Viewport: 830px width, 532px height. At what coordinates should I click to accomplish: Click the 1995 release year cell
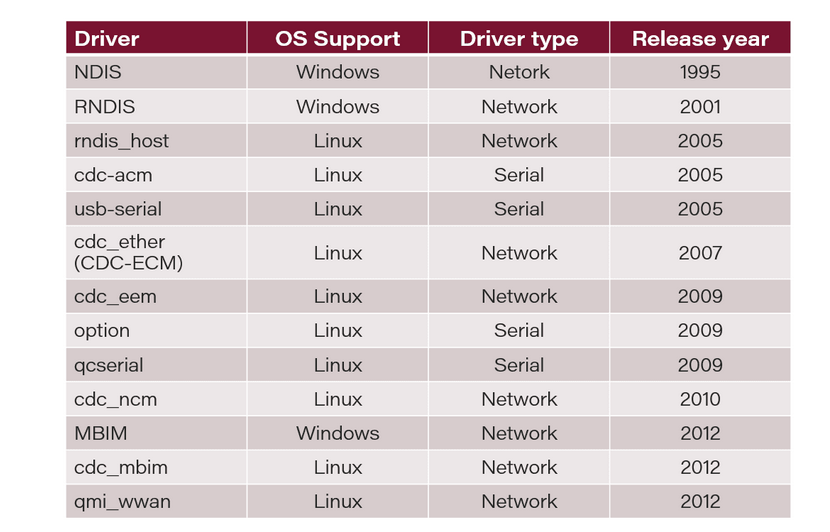700,72
